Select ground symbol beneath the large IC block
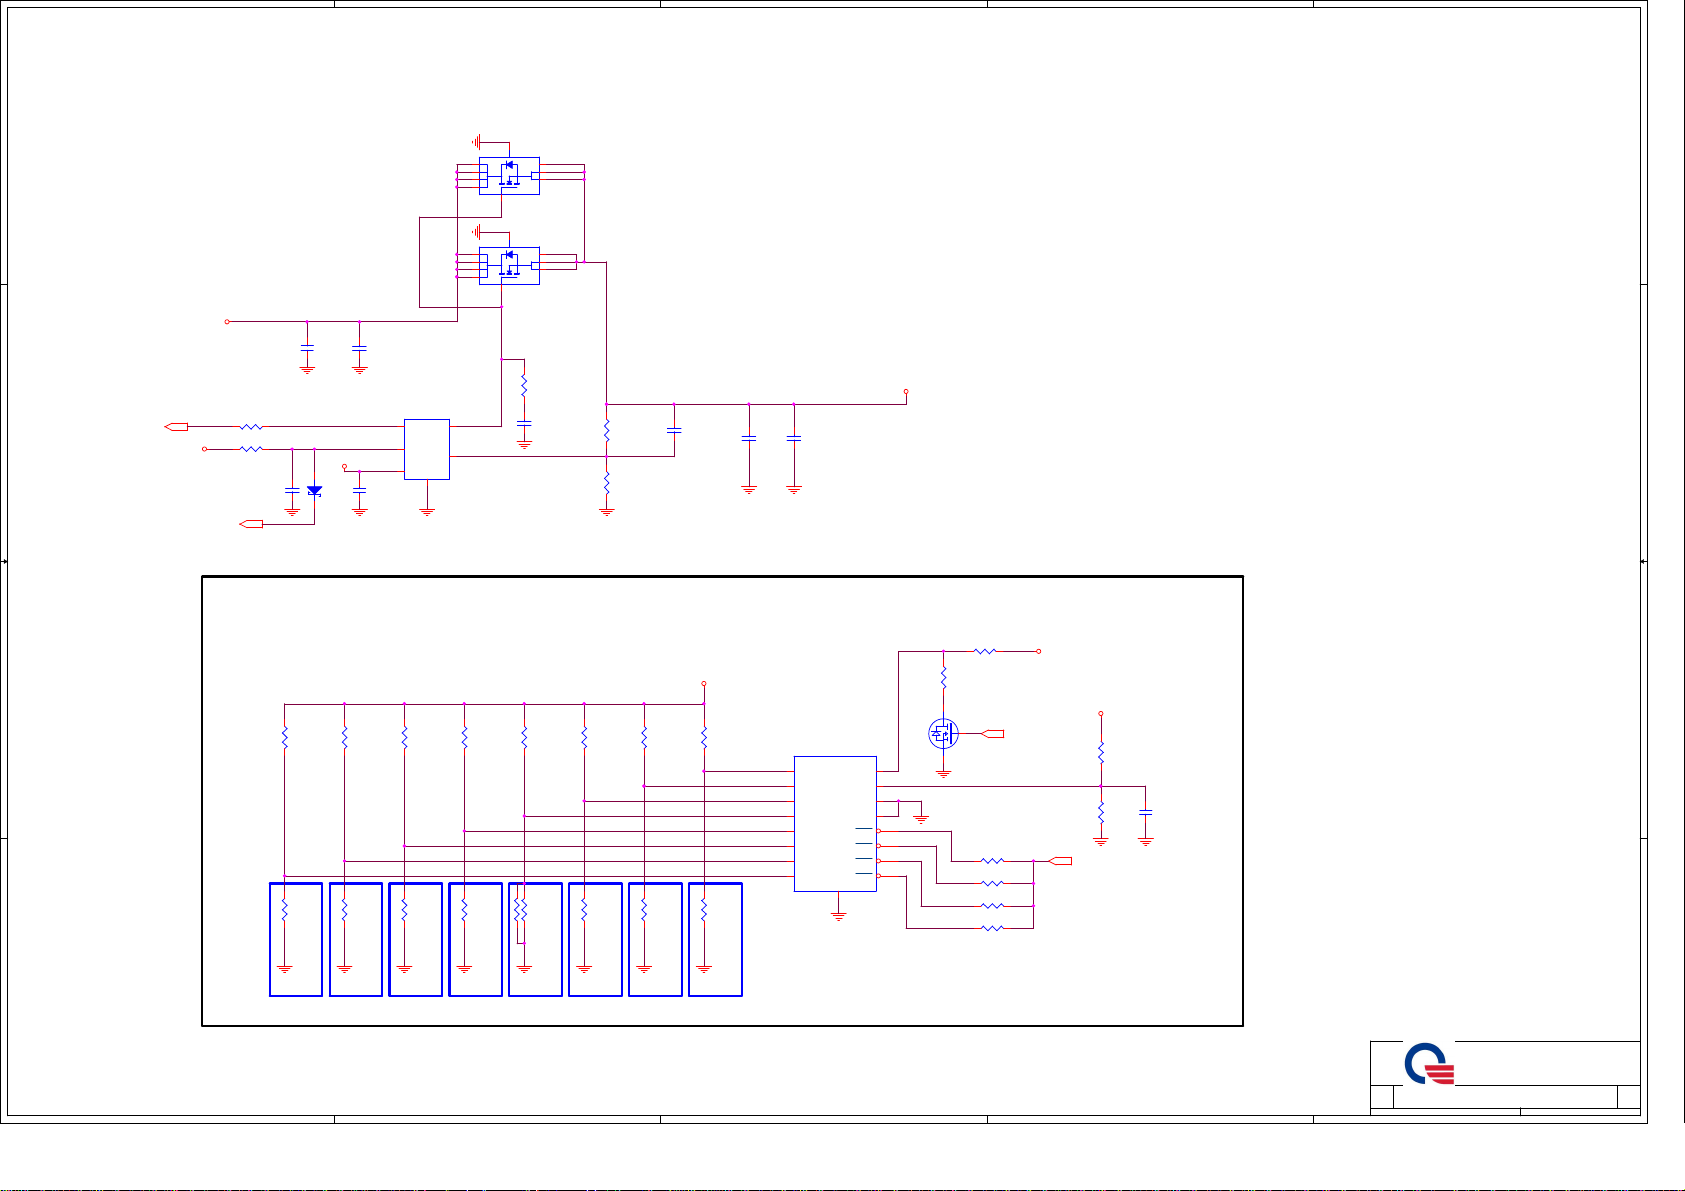Viewport: 1685px width, 1191px height. pos(839,915)
